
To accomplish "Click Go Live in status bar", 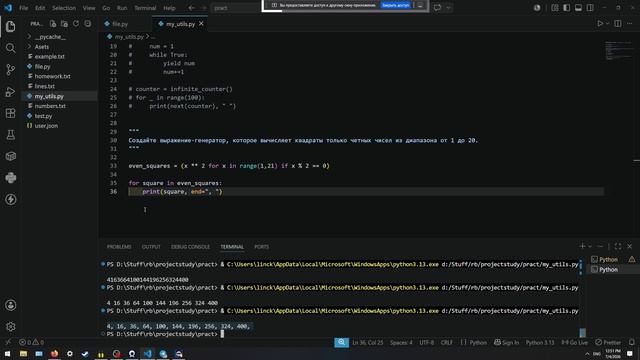I will 575,342.
